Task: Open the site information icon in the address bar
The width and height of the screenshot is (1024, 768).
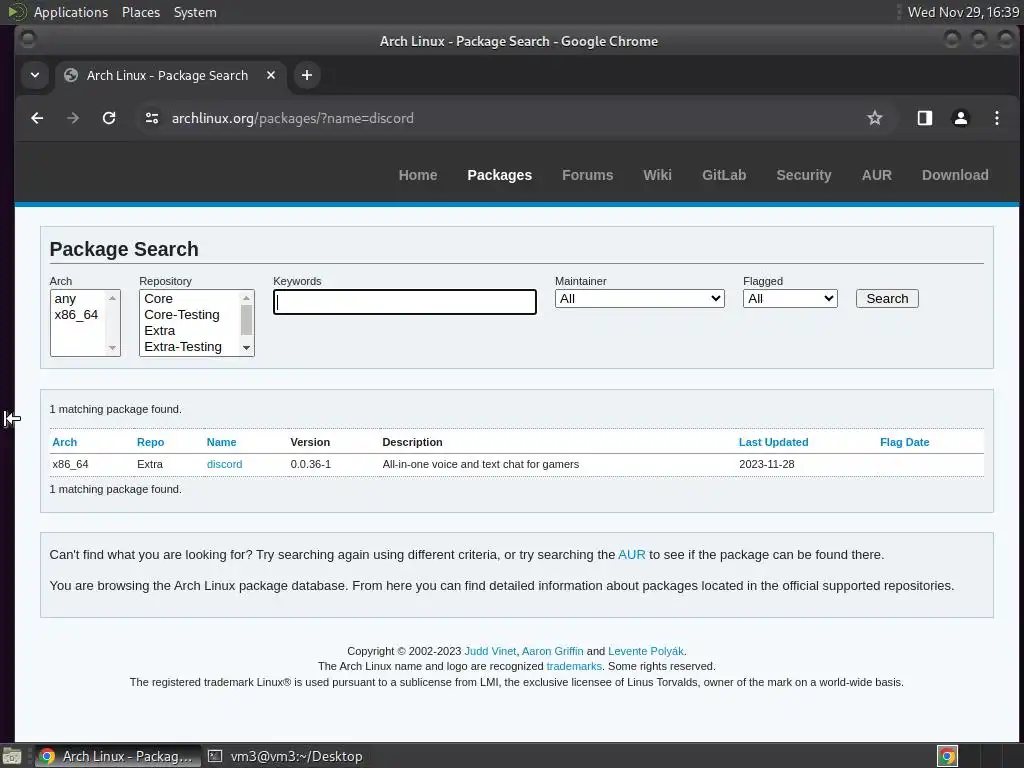Action: coord(152,118)
